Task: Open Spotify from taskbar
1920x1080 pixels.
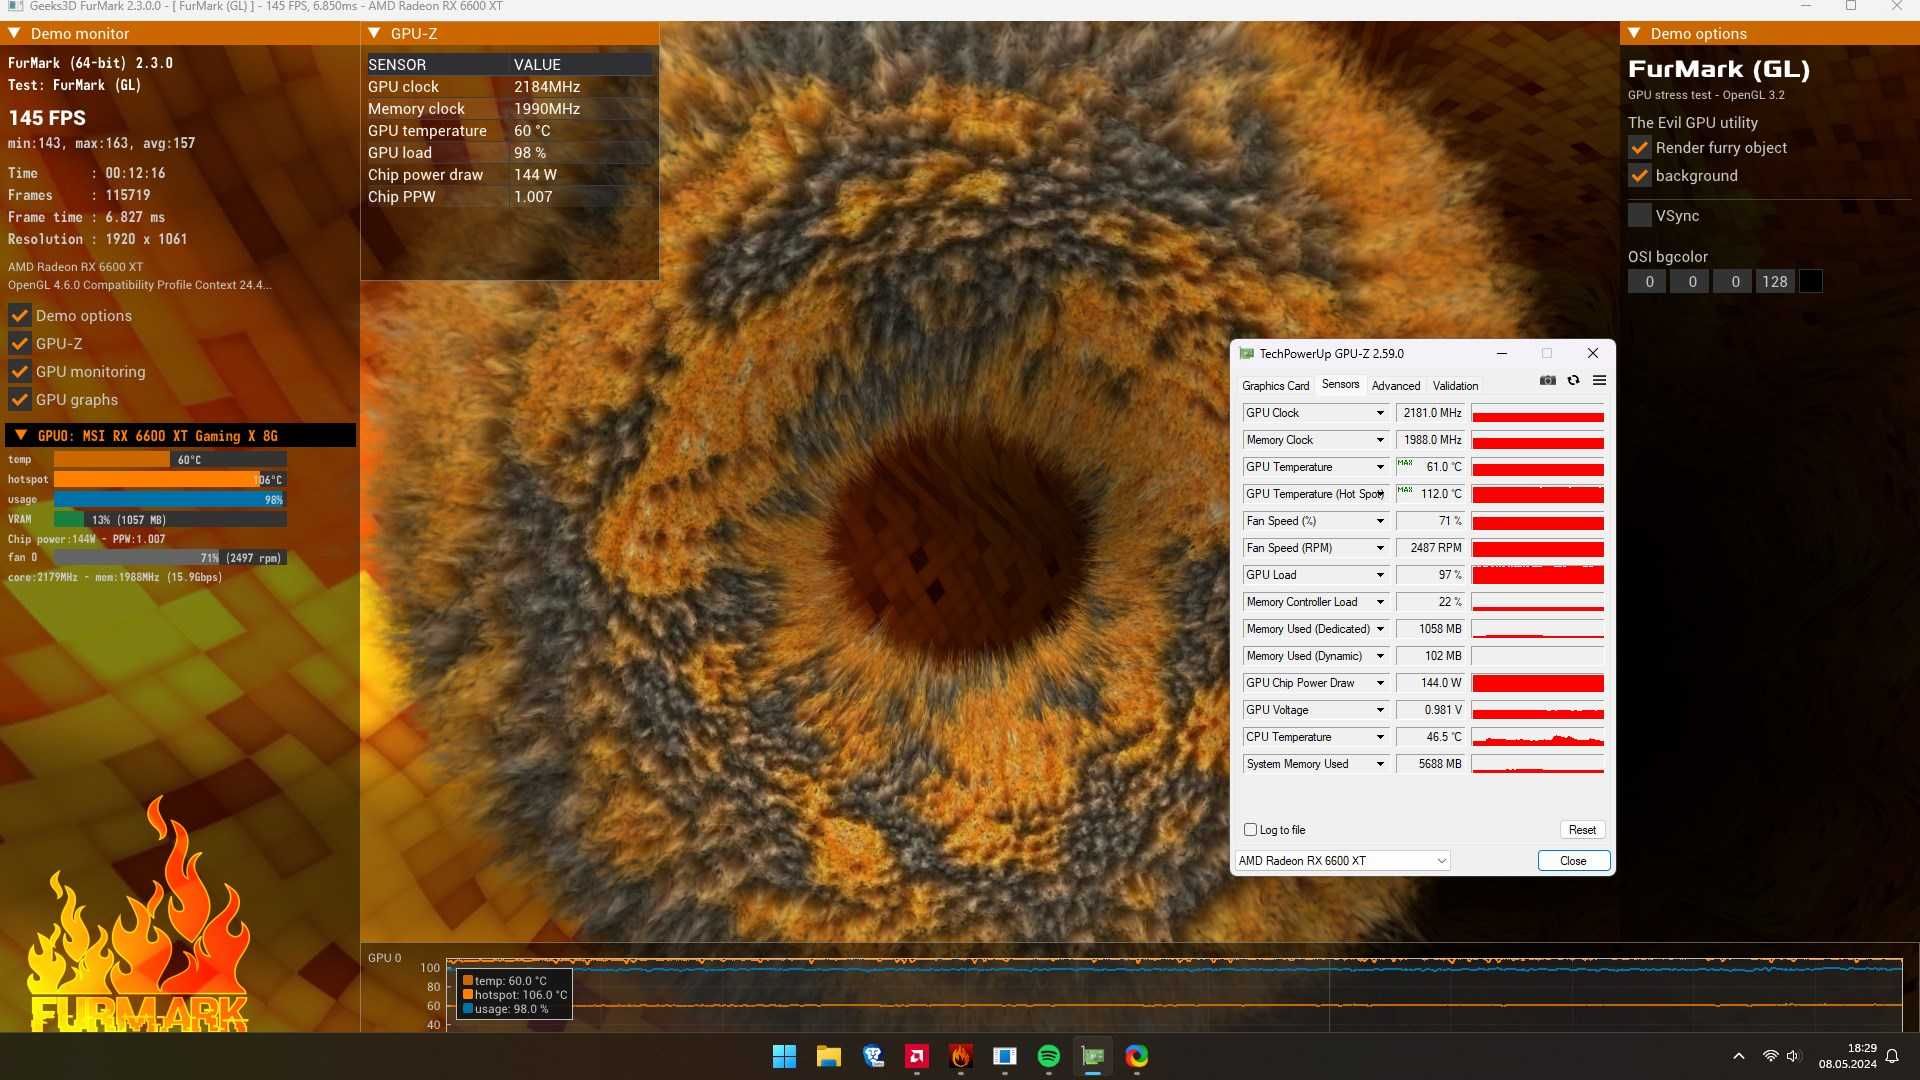Action: (1049, 1056)
